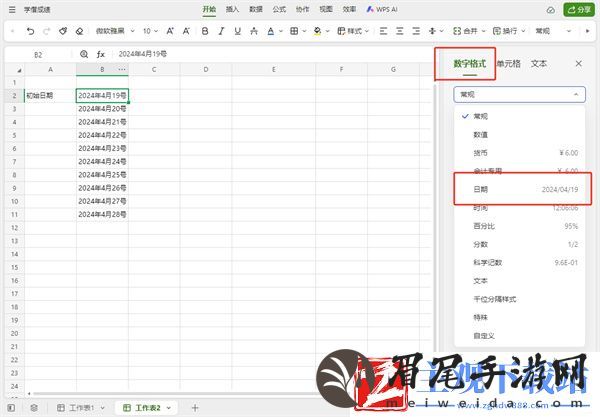
Task: Close the format side panel
Action: pyautogui.click(x=579, y=64)
